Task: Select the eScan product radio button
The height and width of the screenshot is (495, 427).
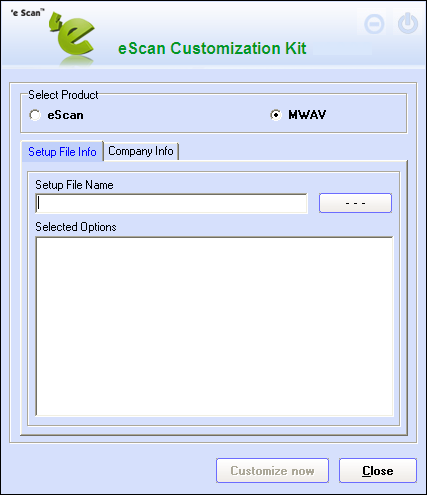Action: pos(35,115)
